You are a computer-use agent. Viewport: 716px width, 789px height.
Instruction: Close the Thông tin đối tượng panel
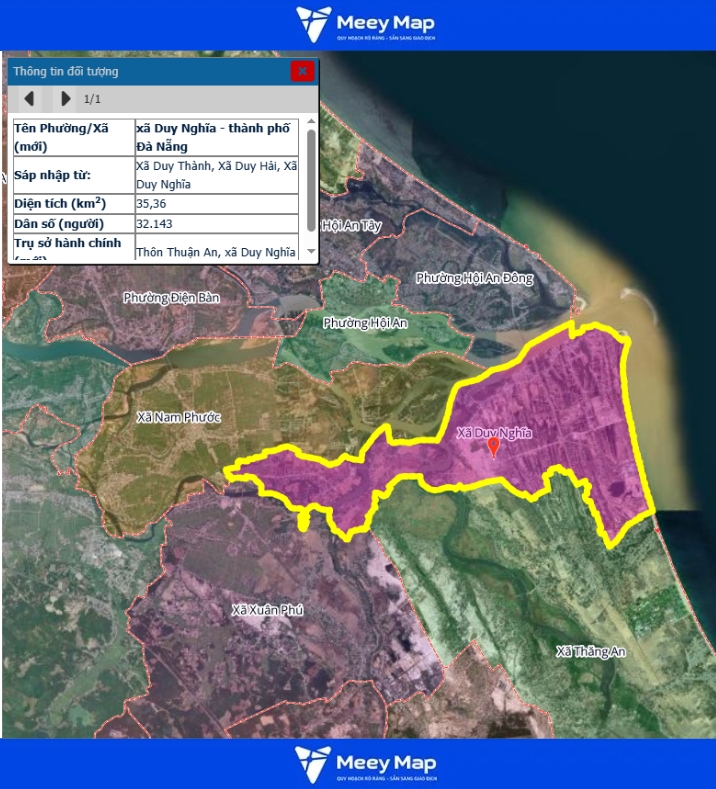(x=302, y=71)
